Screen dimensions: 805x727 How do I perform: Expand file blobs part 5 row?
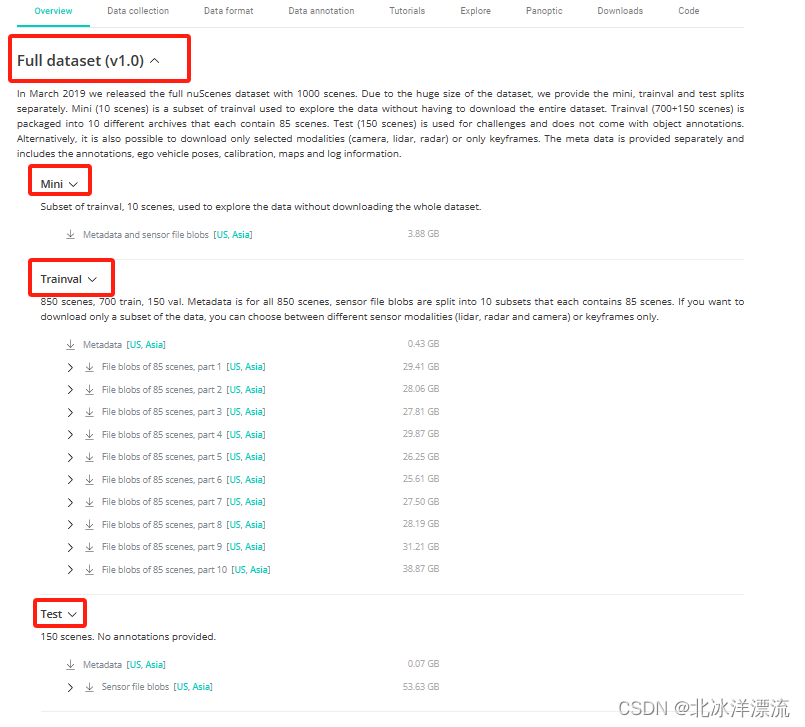pyautogui.click(x=70, y=457)
